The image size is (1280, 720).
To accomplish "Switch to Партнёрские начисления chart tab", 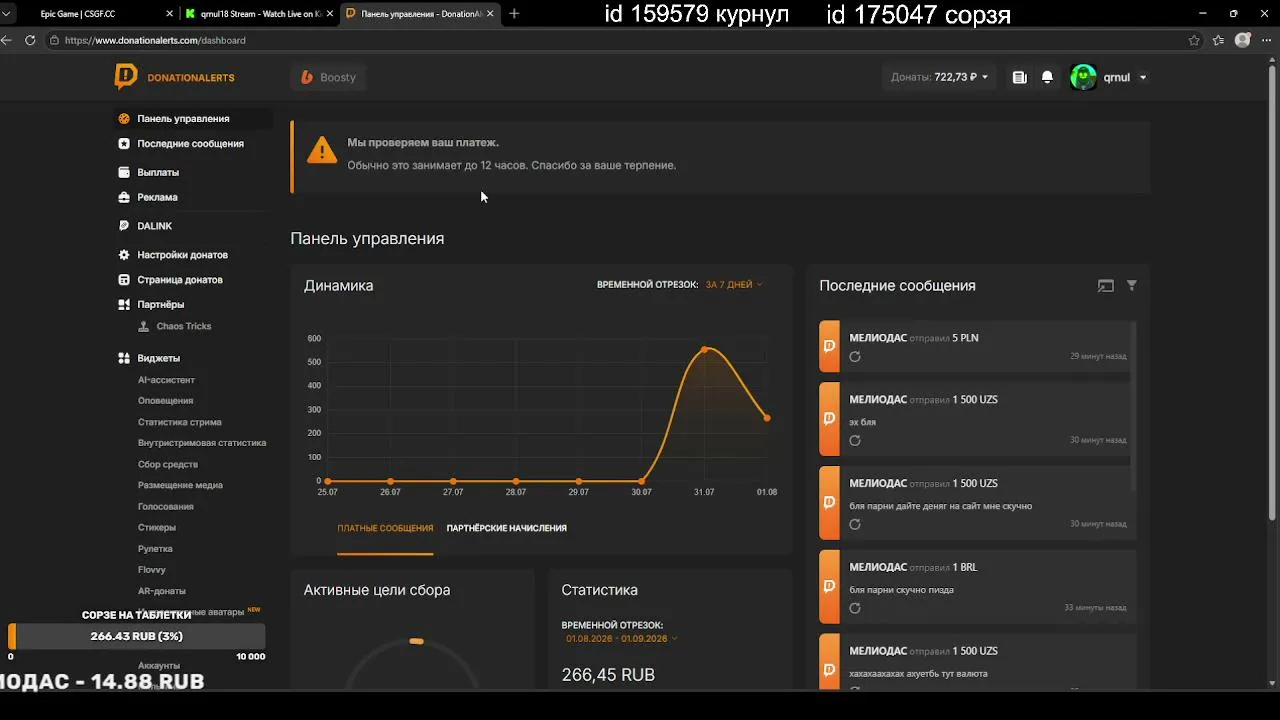I will (x=507, y=528).
